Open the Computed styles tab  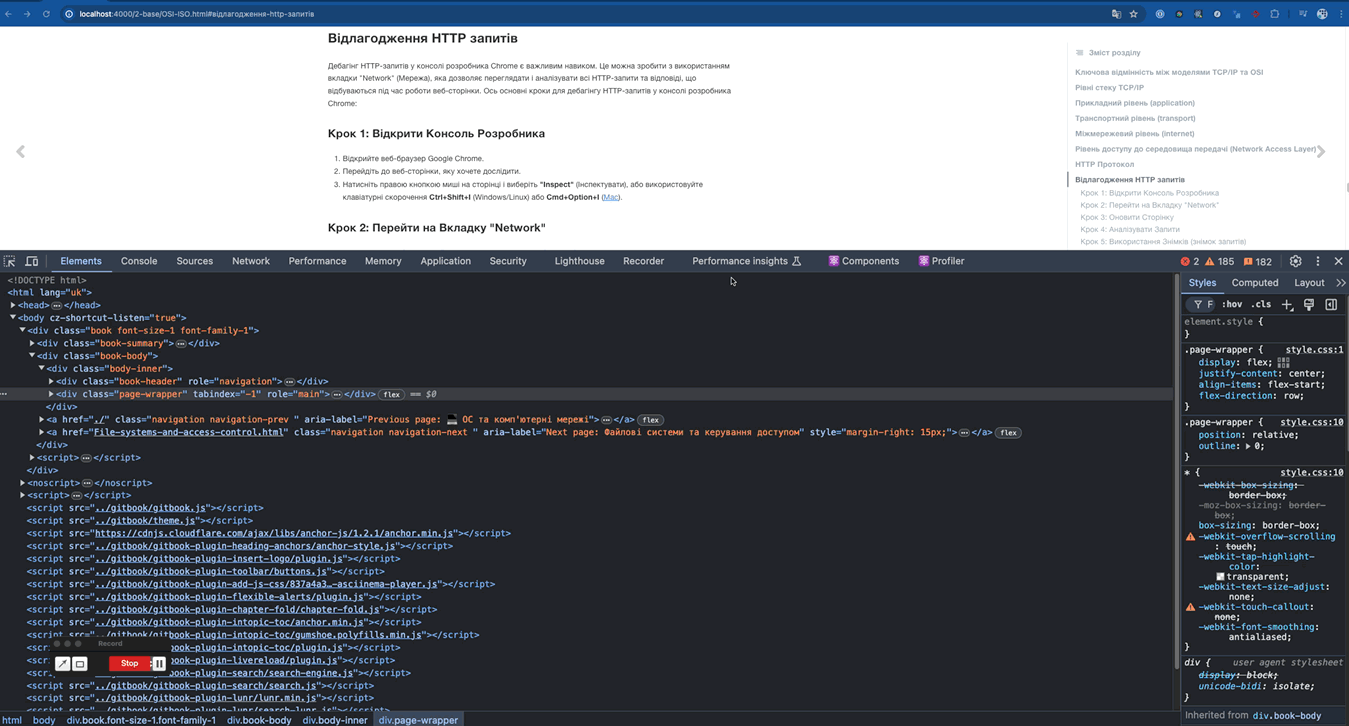pyautogui.click(x=1254, y=283)
